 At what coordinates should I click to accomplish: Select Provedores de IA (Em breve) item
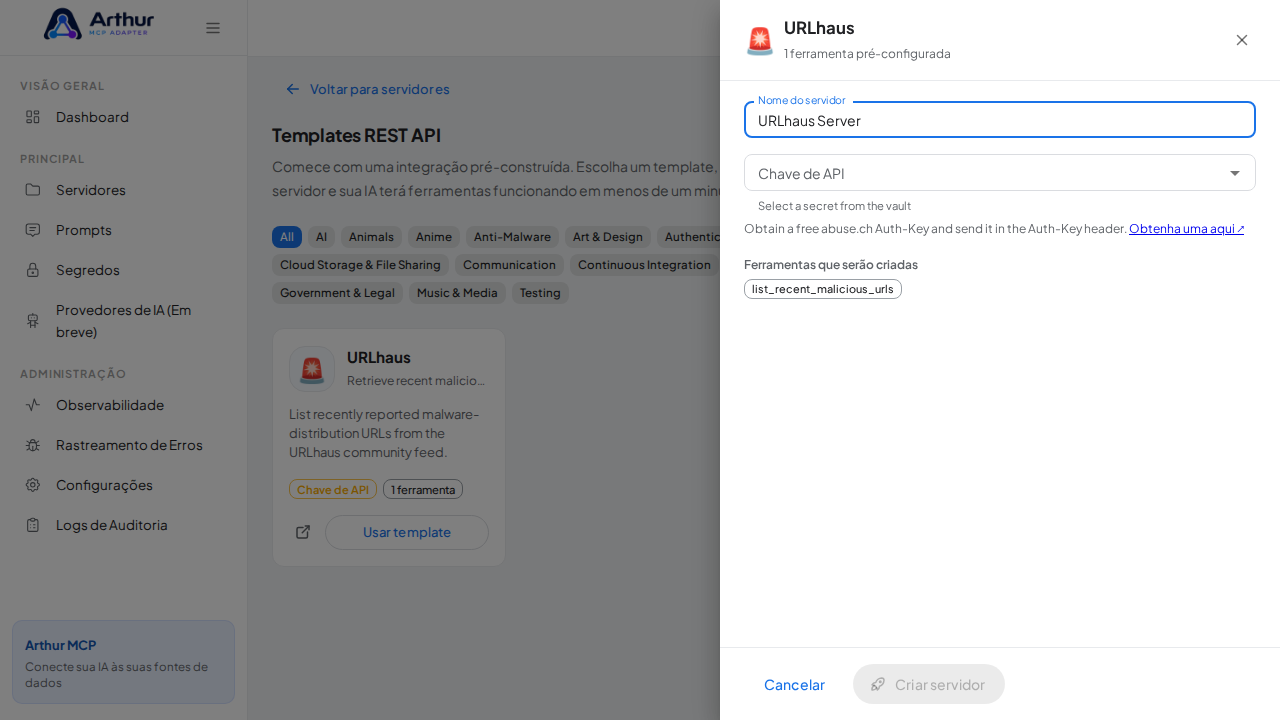[x=124, y=321]
